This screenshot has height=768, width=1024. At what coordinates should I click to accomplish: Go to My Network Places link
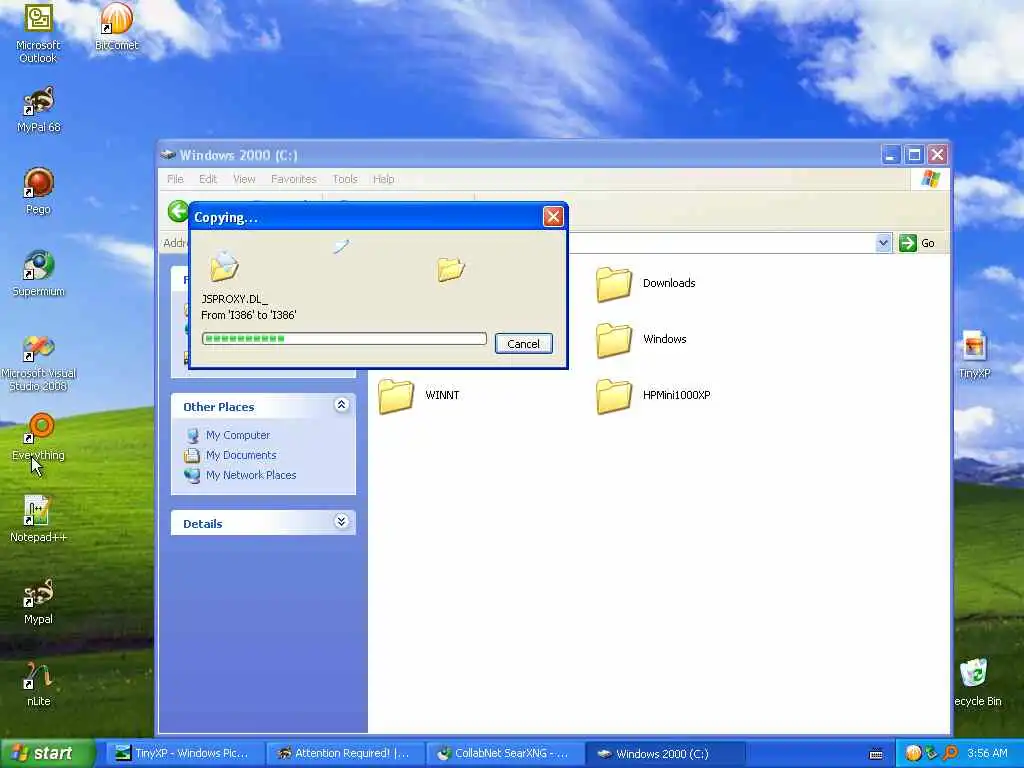(x=251, y=475)
